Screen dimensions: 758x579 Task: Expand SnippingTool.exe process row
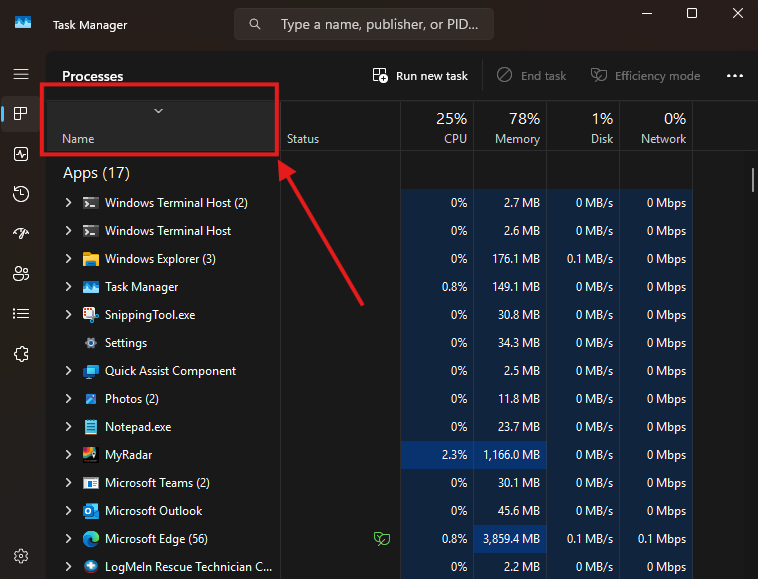pos(68,315)
